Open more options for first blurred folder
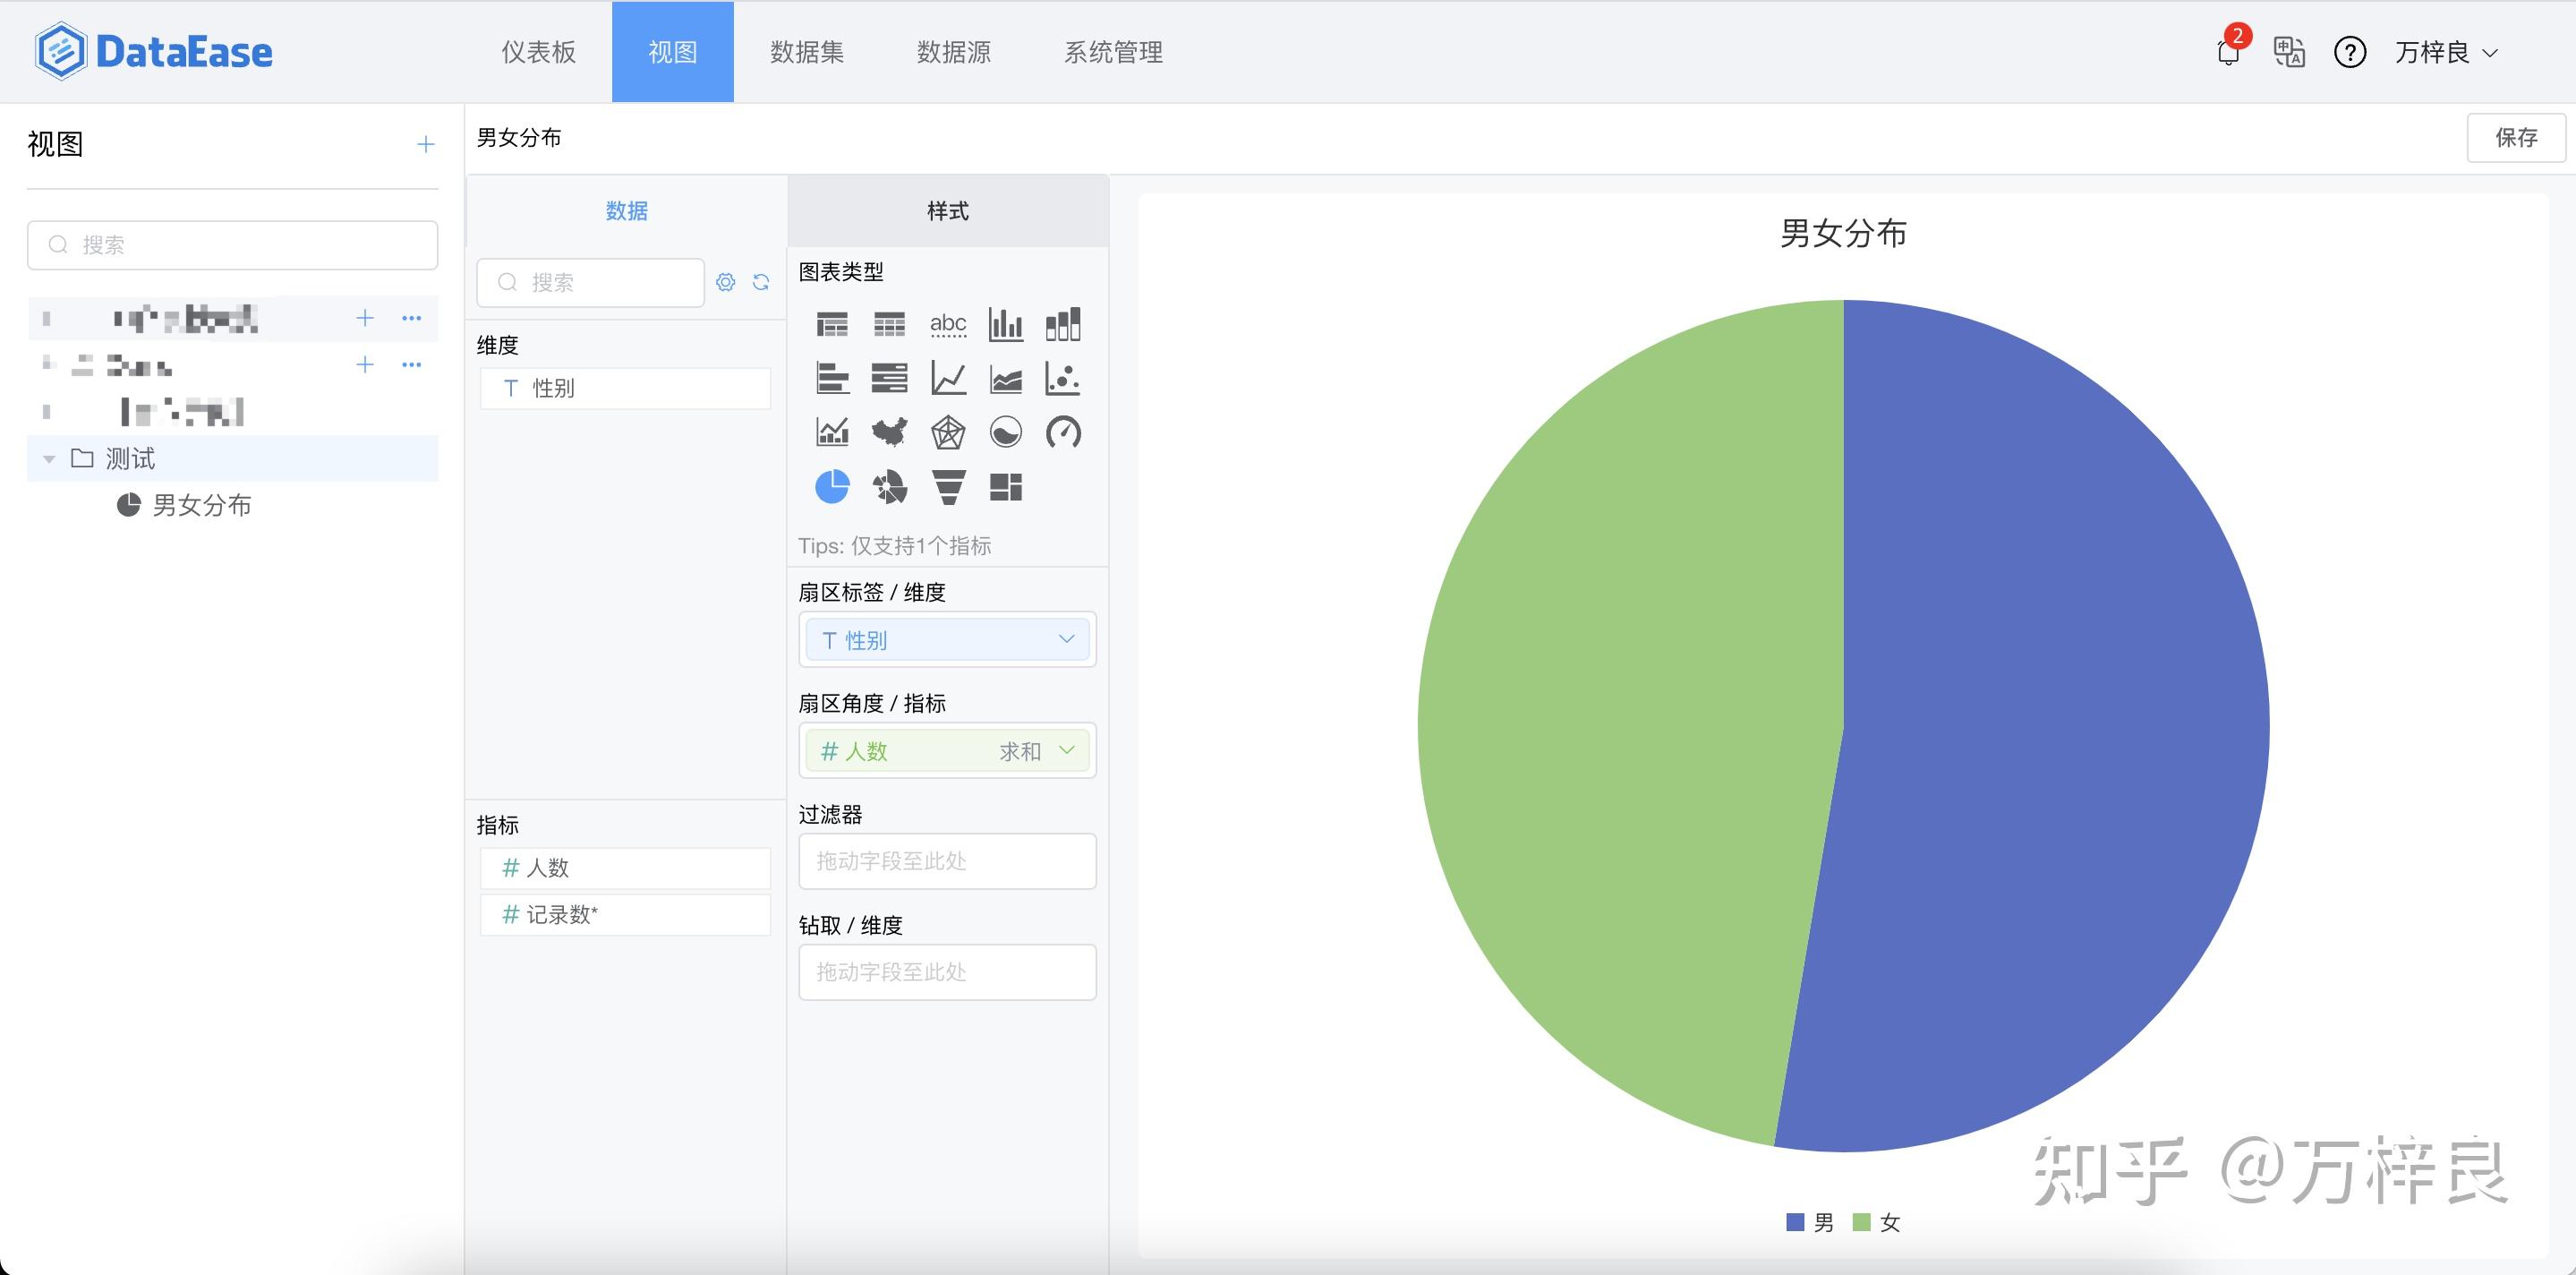Image resolution: width=2576 pixels, height=1275 pixels. pyautogui.click(x=412, y=318)
